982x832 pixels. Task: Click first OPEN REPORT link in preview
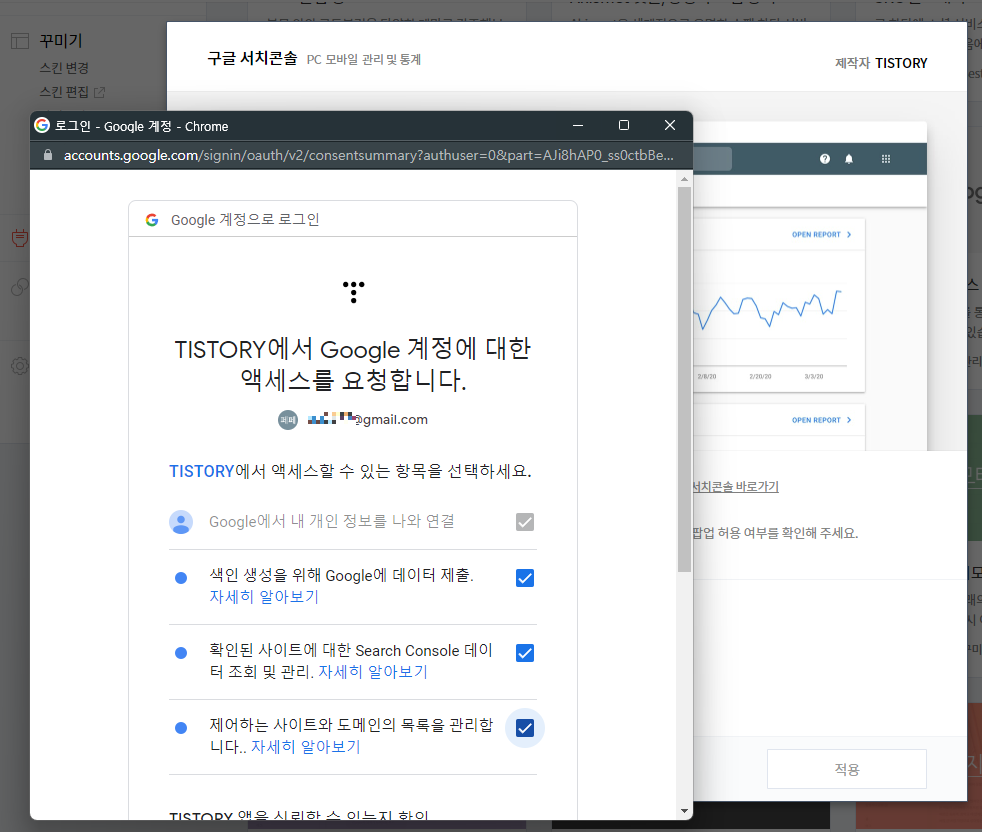tap(821, 234)
